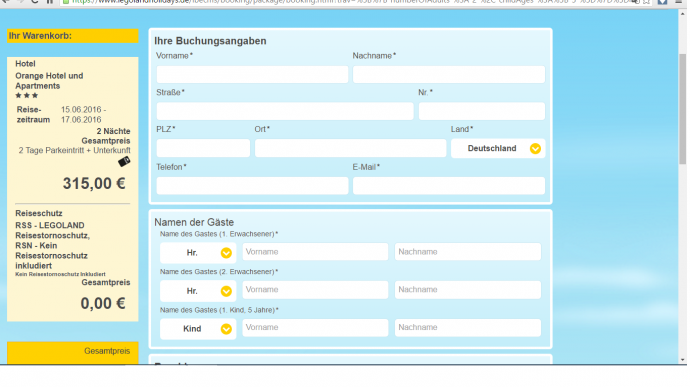
Task: Click the page vertical scrollbar thumb
Action: pos(683,109)
